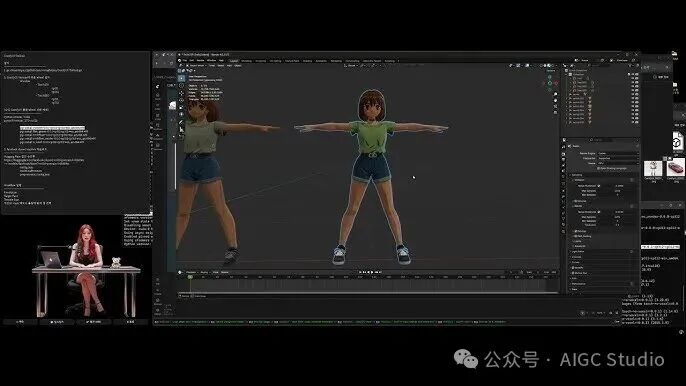Open the Render properties tab icon
Viewport: 686px width, 386px height.
pos(564,154)
